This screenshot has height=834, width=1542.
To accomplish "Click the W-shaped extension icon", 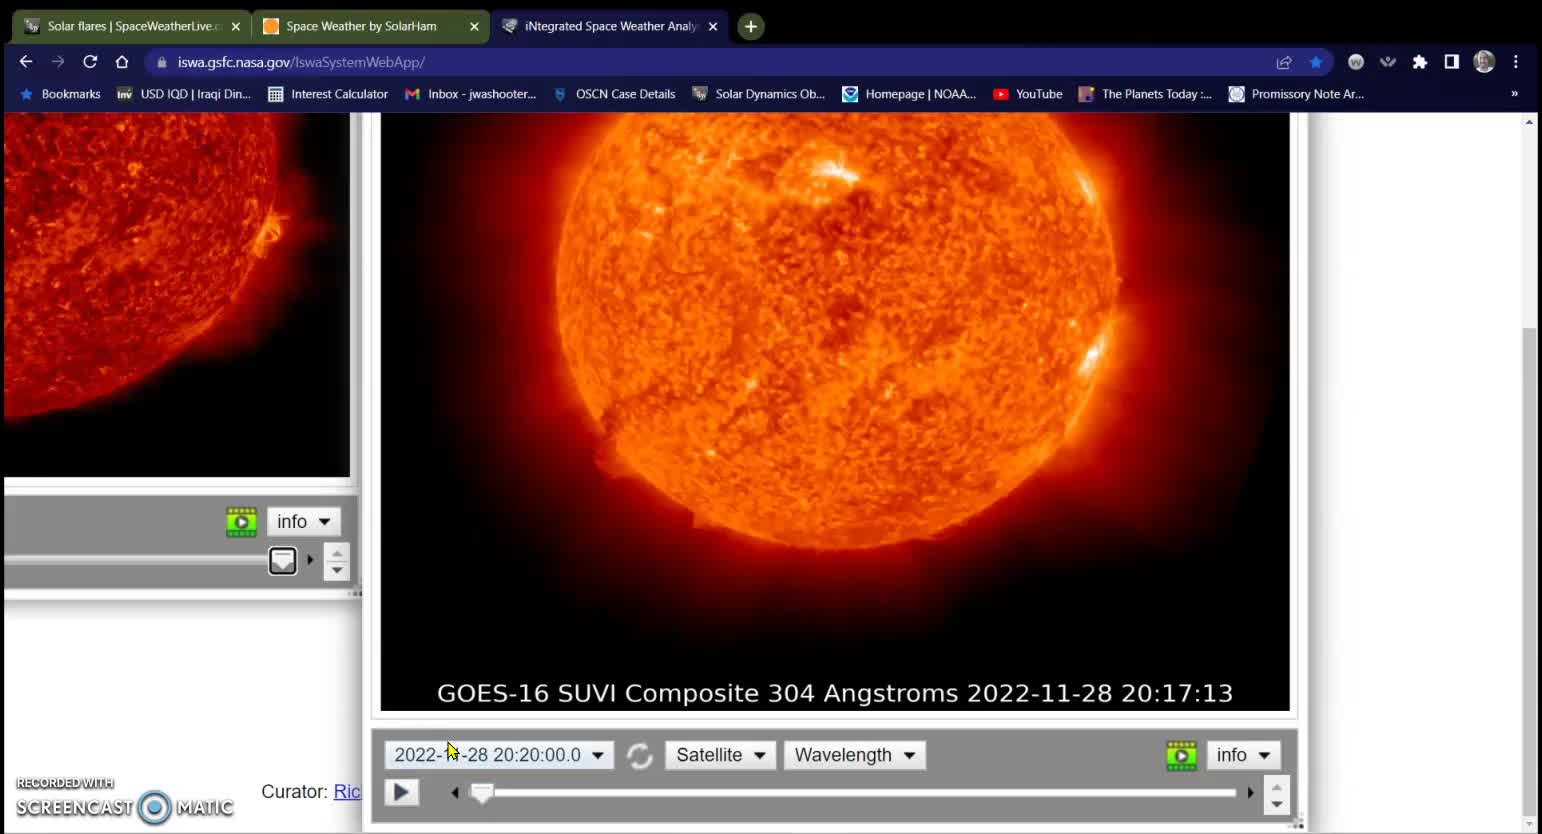I will (1388, 62).
